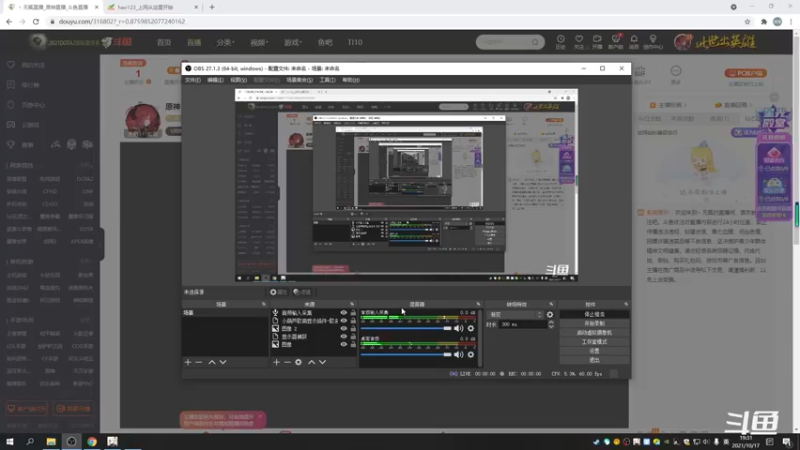Start the virtual camera button
This screenshot has height=450, width=800.
594,333
